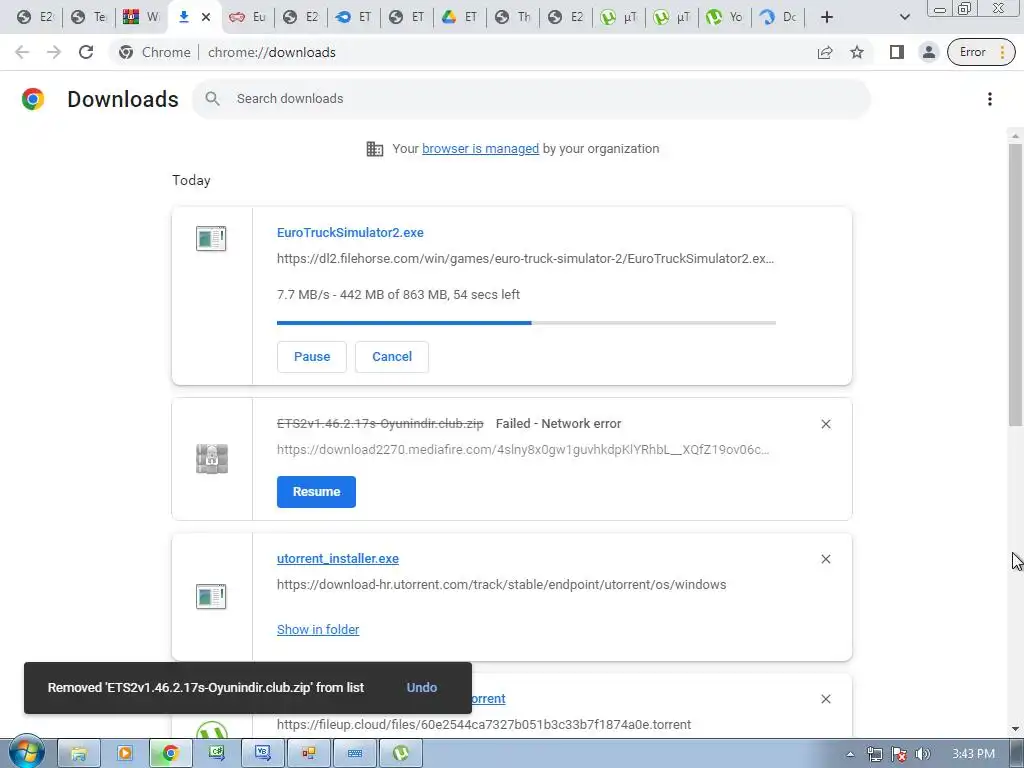The height and width of the screenshot is (768, 1024).
Task: Switch to the Eu gamepad tab
Action: point(248,17)
